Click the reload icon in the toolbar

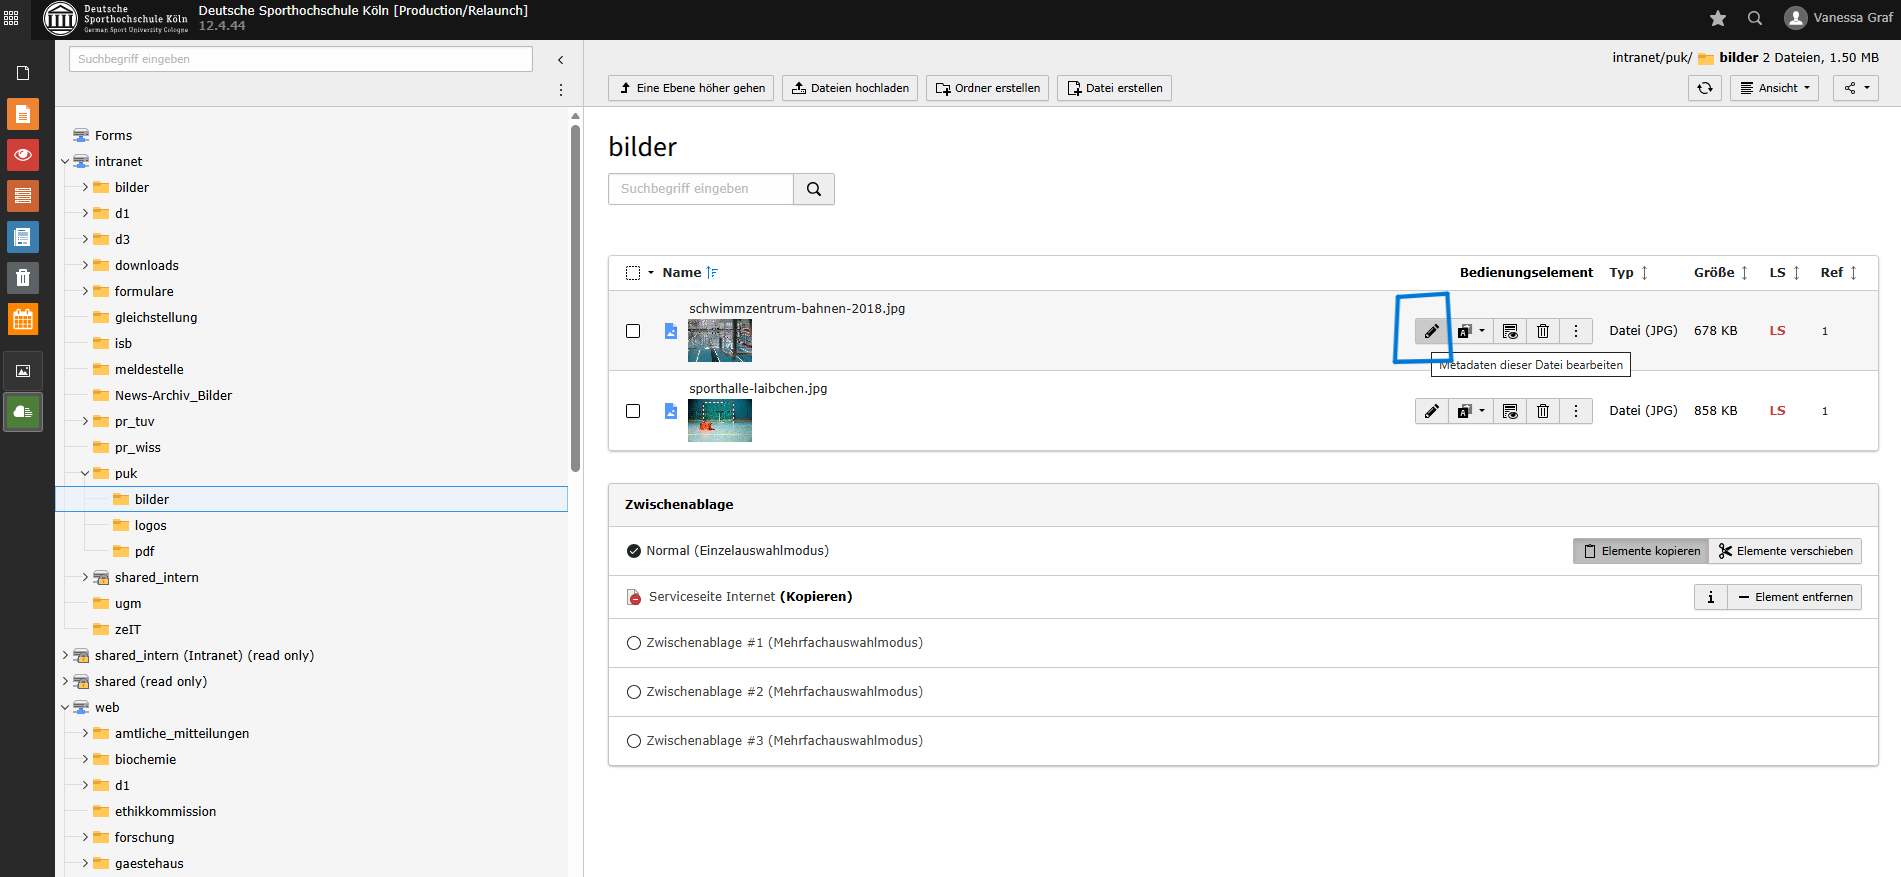pos(1705,88)
